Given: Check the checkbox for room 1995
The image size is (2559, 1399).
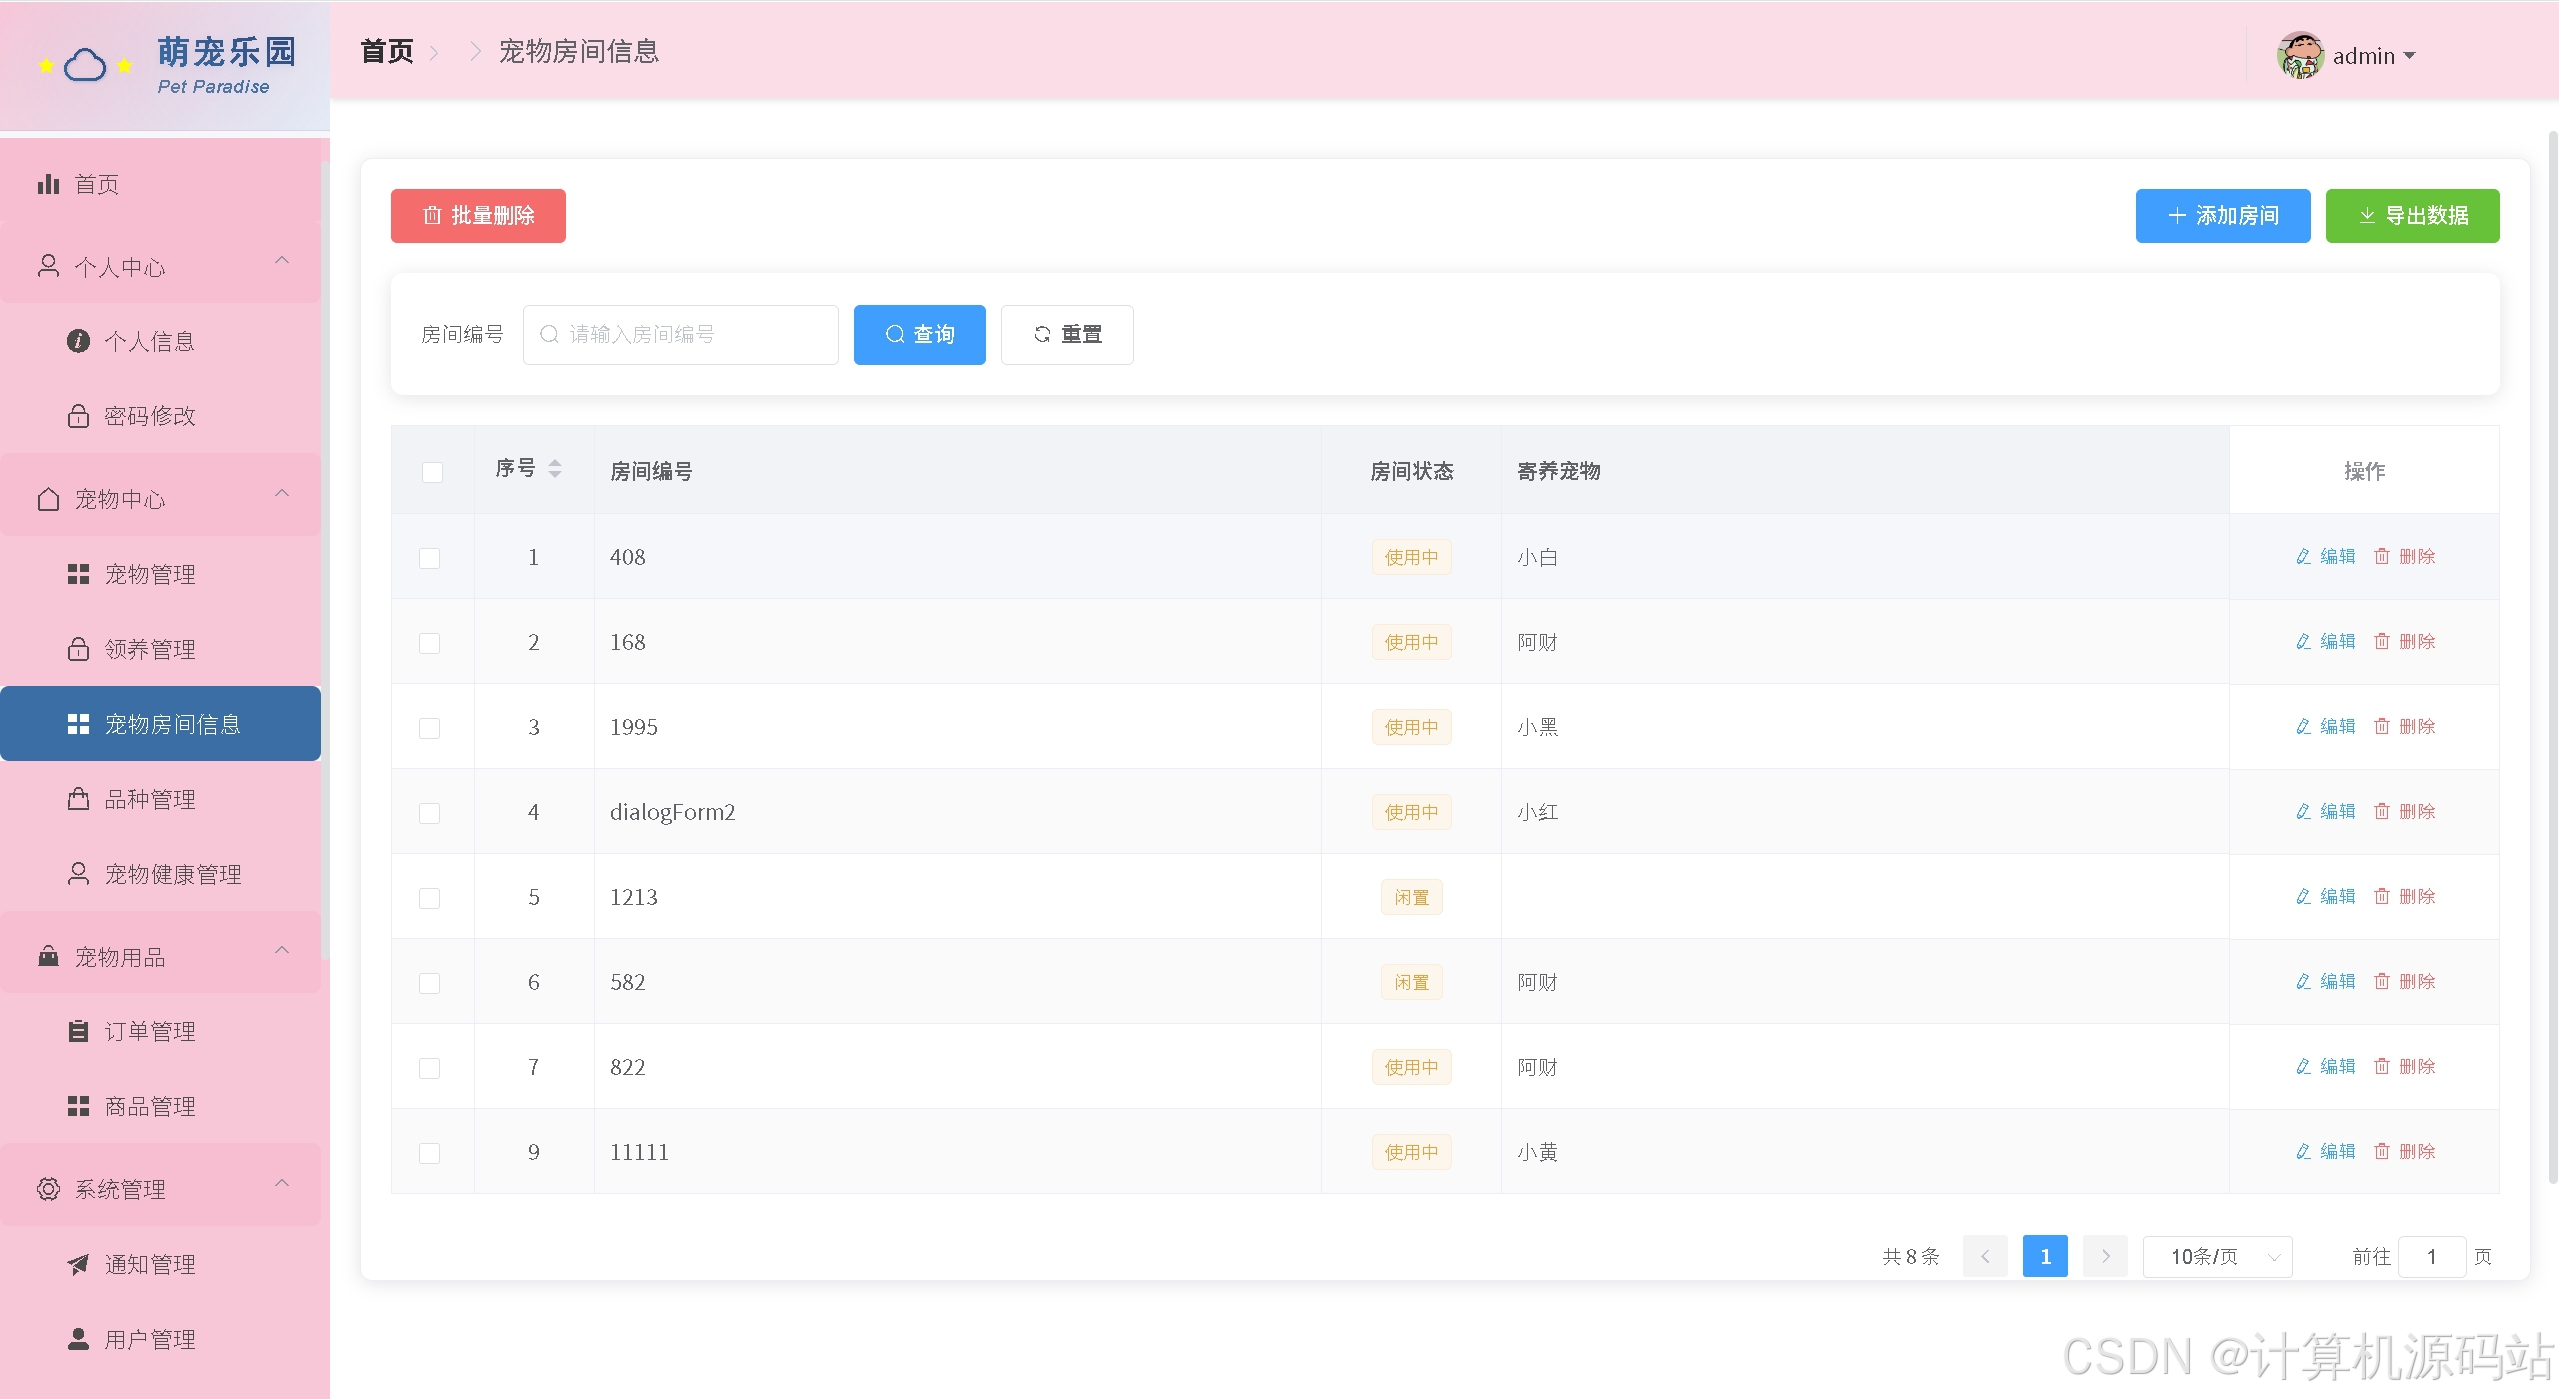Looking at the screenshot, I should (x=429, y=728).
